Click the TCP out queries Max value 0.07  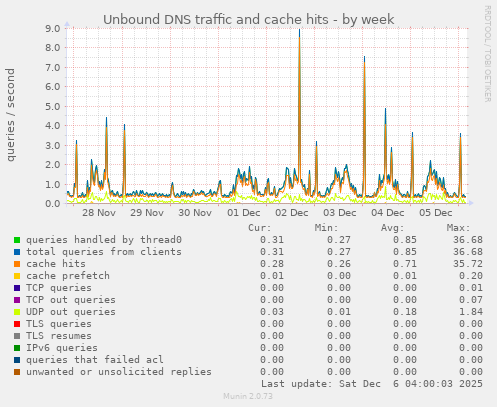[x=471, y=300]
